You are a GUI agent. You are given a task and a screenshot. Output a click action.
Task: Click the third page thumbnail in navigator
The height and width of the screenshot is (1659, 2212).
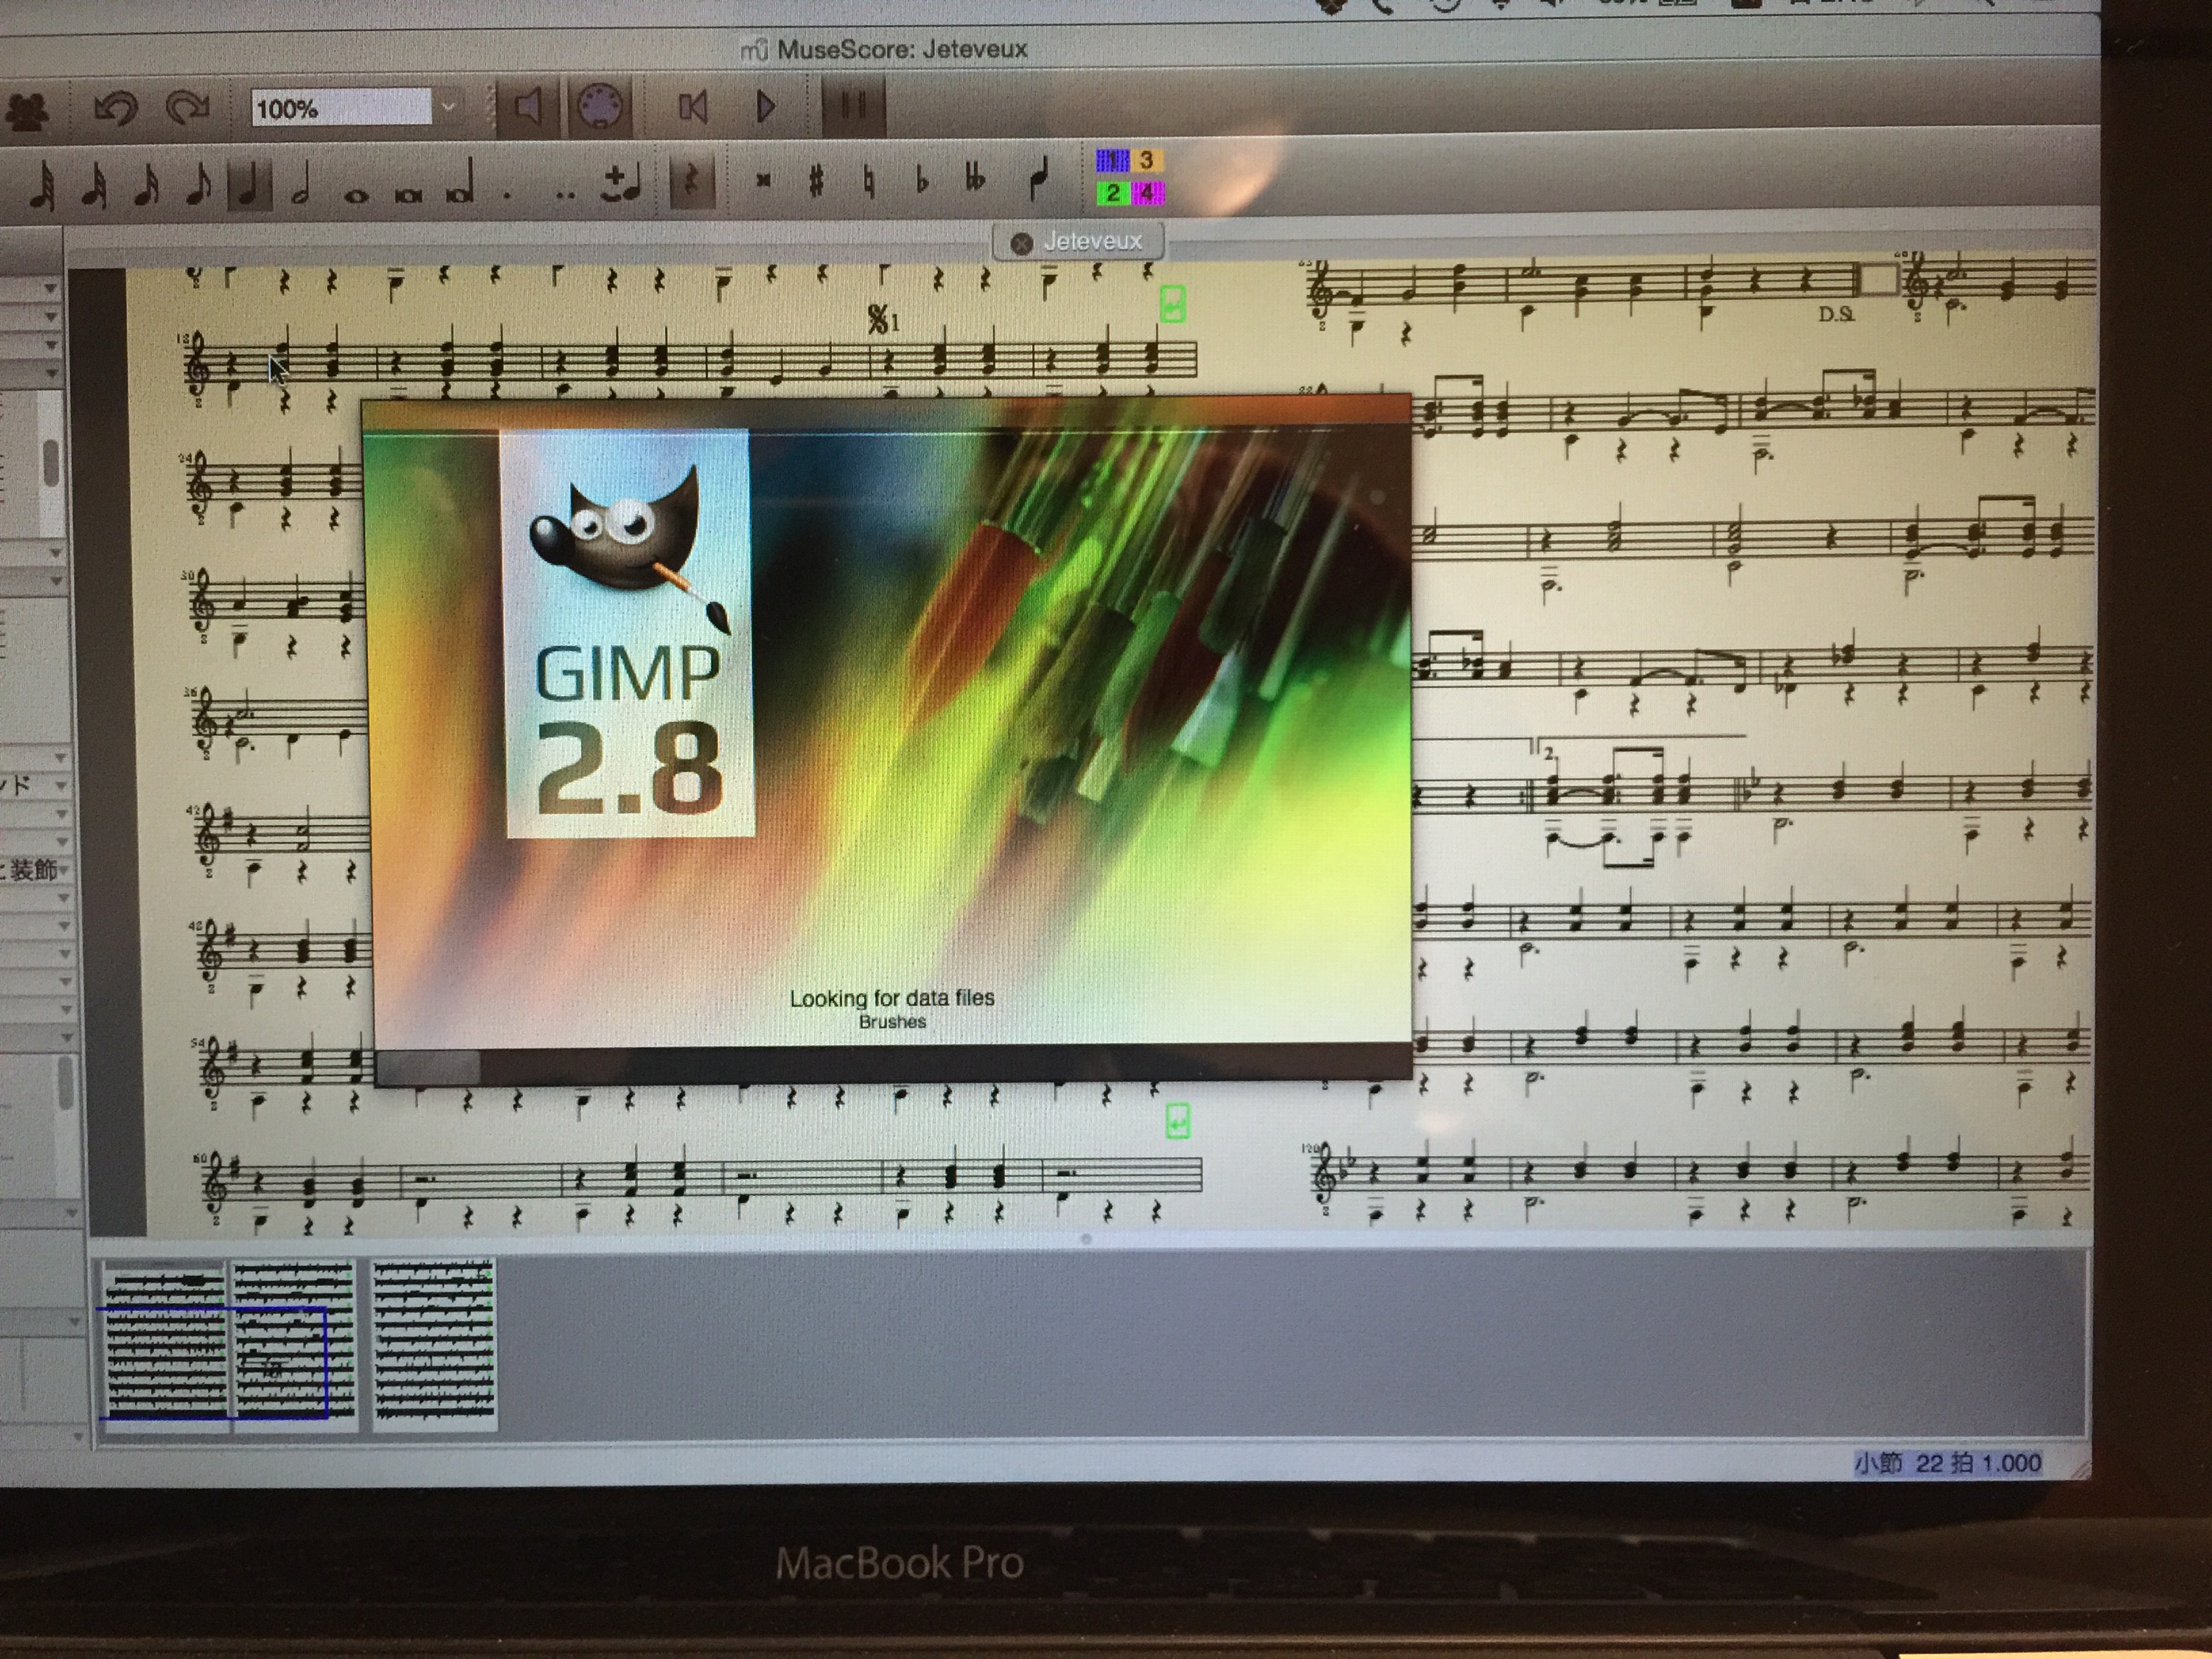(x=434, y=1344)
